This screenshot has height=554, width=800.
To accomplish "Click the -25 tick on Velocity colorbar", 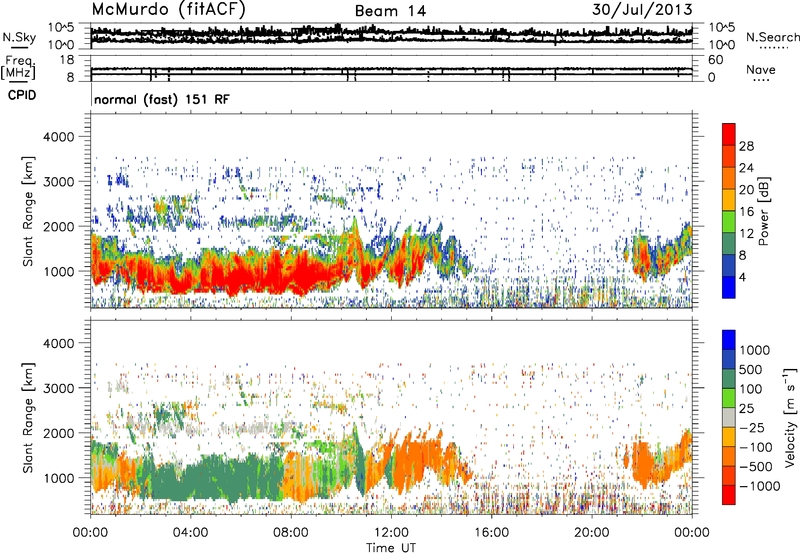I will tap(753, 427).
